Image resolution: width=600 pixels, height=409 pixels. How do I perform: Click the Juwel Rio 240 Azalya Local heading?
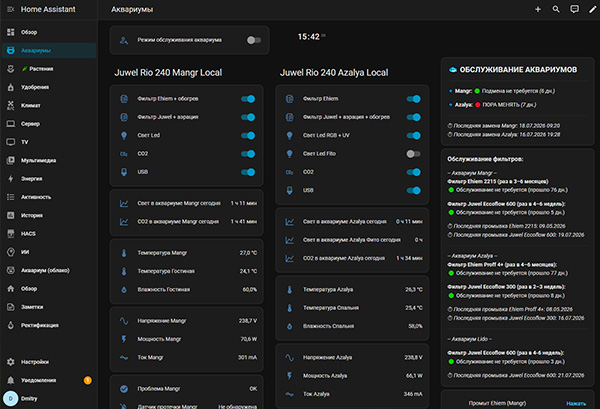click(334, 73)
